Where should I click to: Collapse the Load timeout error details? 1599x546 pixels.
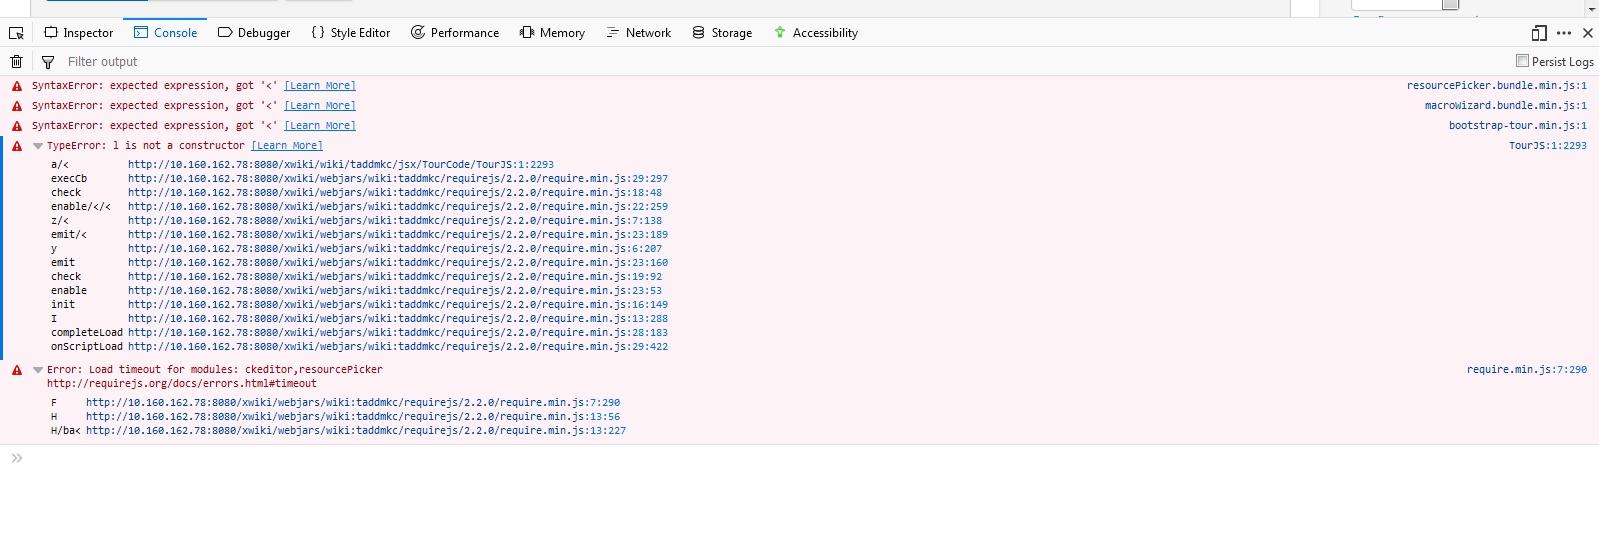(x=38, y=370)
